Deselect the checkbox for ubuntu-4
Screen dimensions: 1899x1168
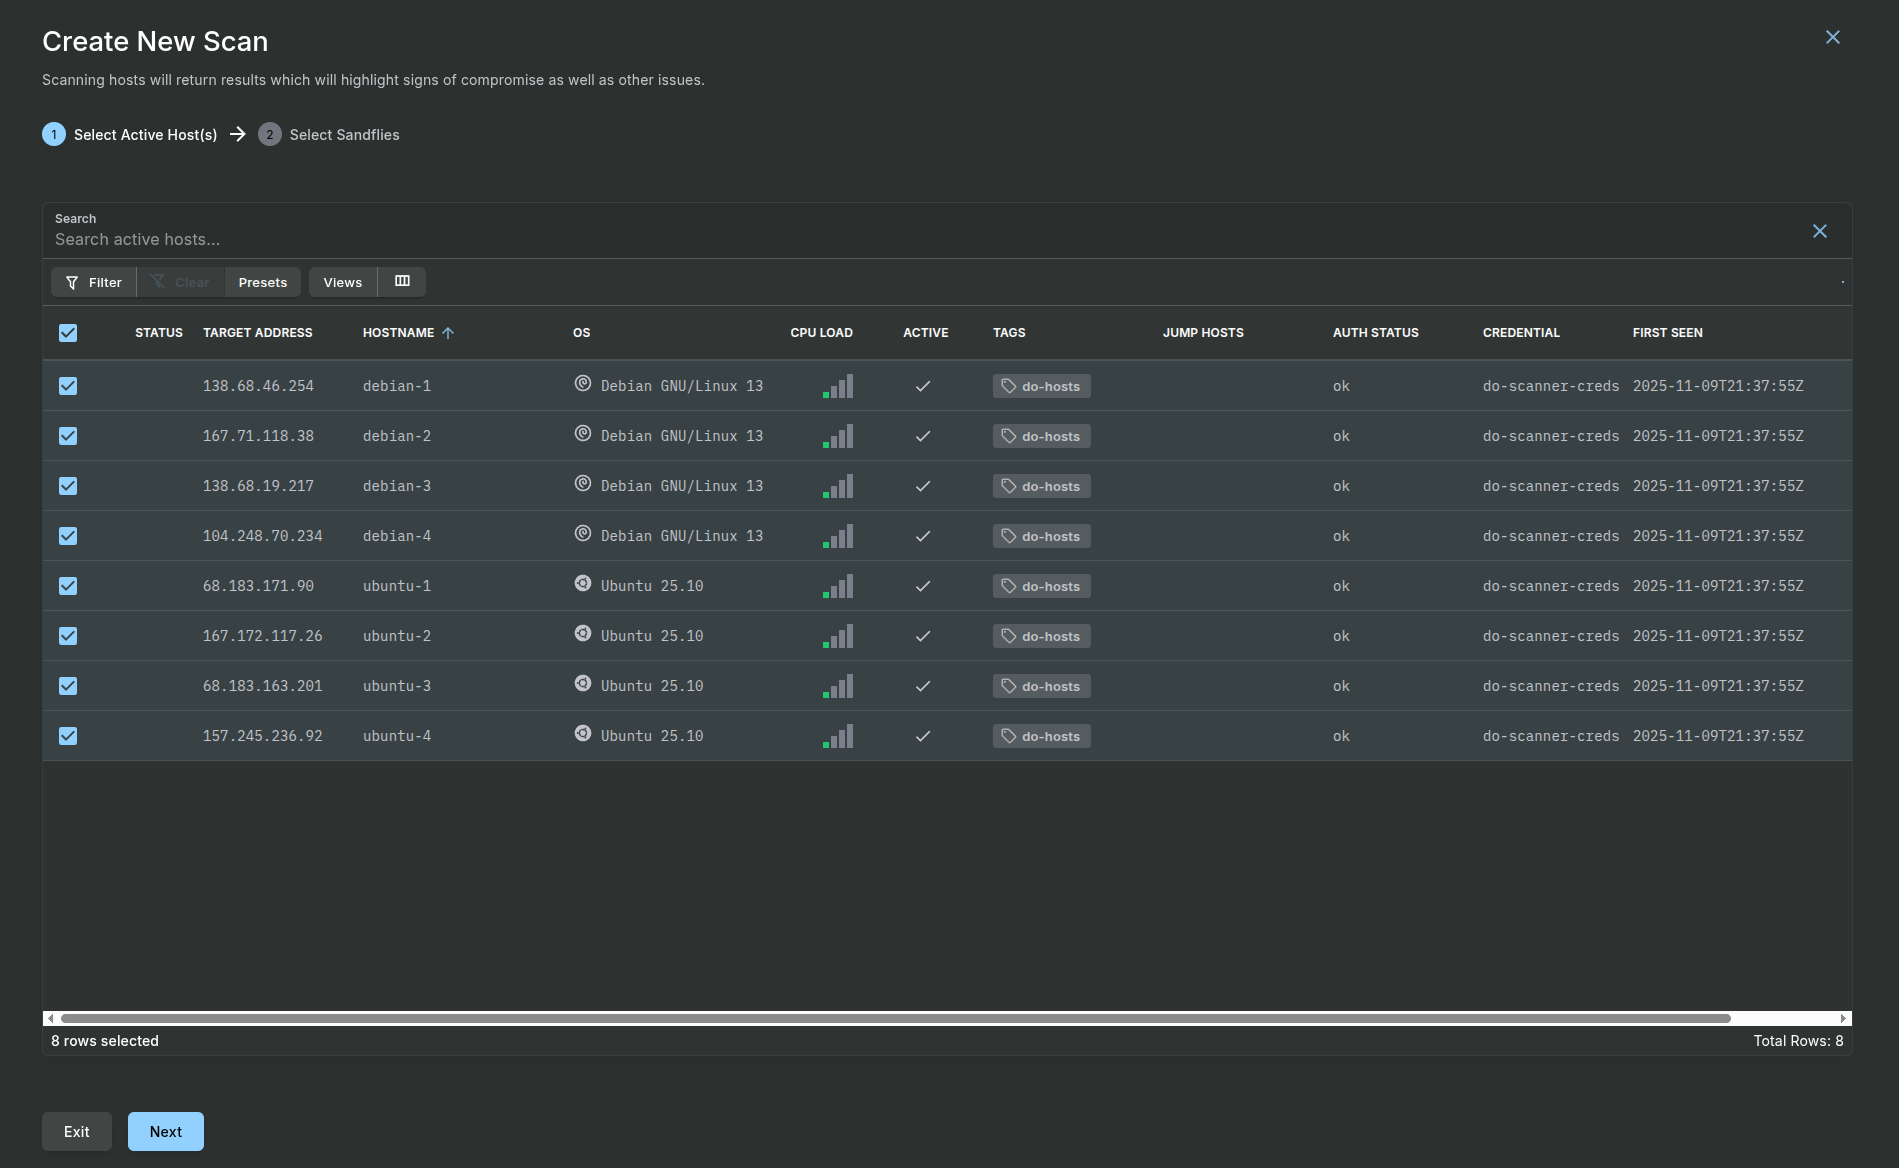pyautogui.click(x=68, y=735)
